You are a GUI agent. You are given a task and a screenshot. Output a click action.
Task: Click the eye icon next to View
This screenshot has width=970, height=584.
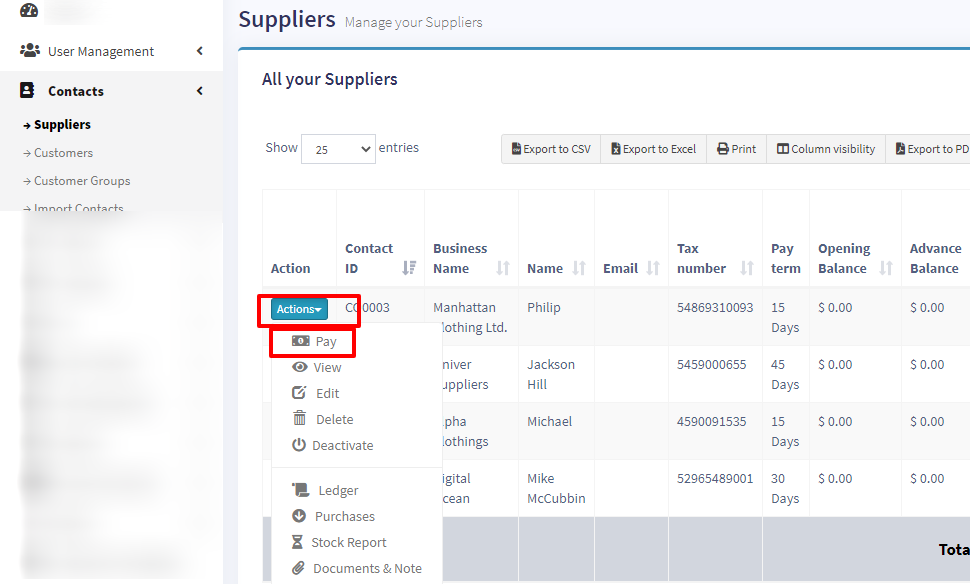coord(299,367)
